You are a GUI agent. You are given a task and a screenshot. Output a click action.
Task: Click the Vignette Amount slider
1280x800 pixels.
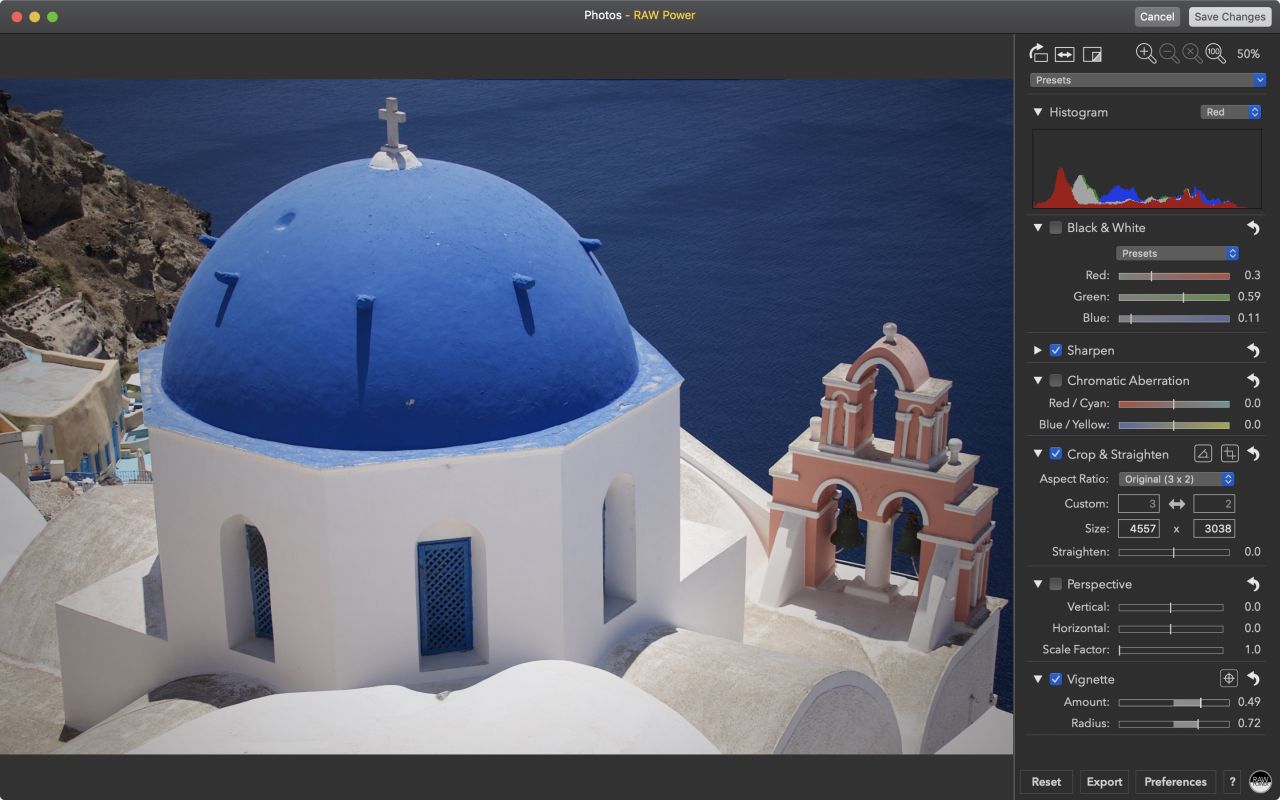1173,702
